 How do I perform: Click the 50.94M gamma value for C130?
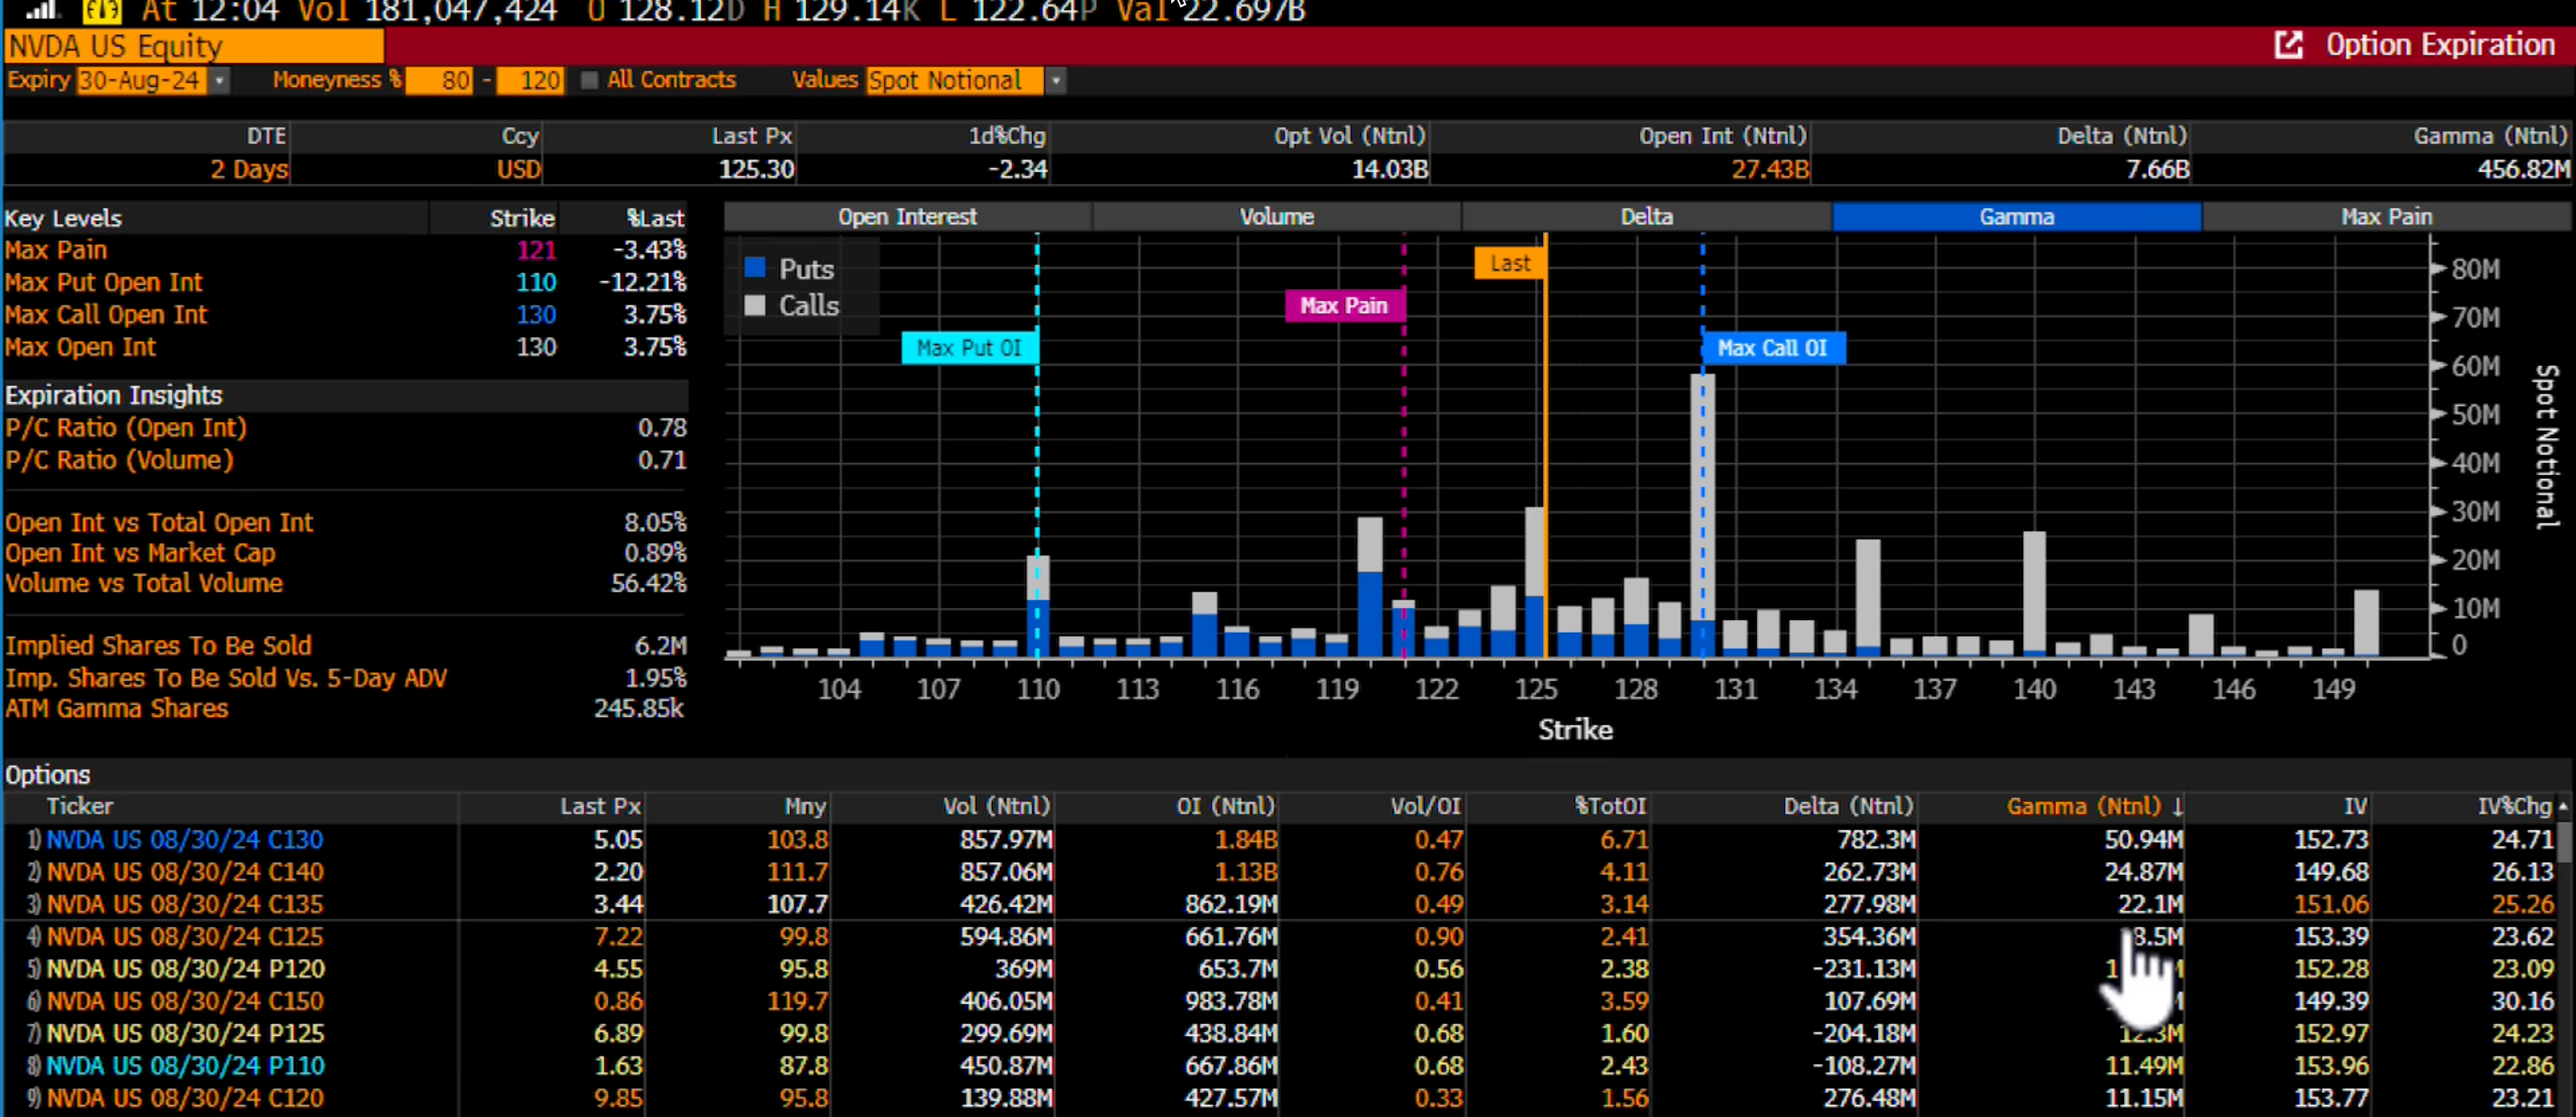[2144, 839]
